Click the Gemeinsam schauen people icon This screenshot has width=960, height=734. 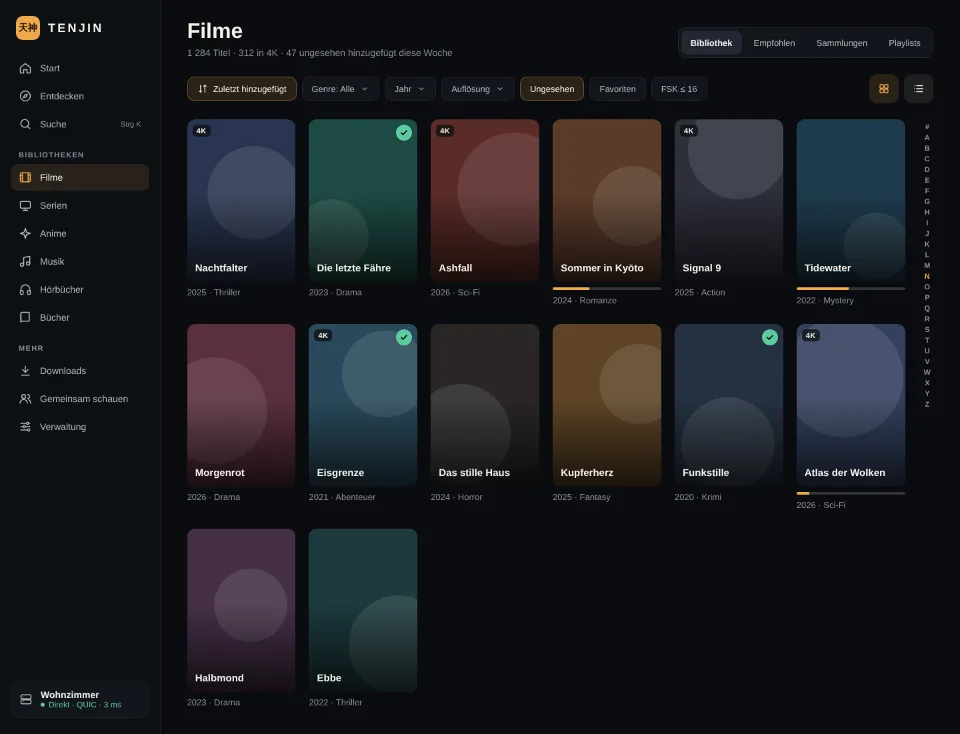point(25,399)
